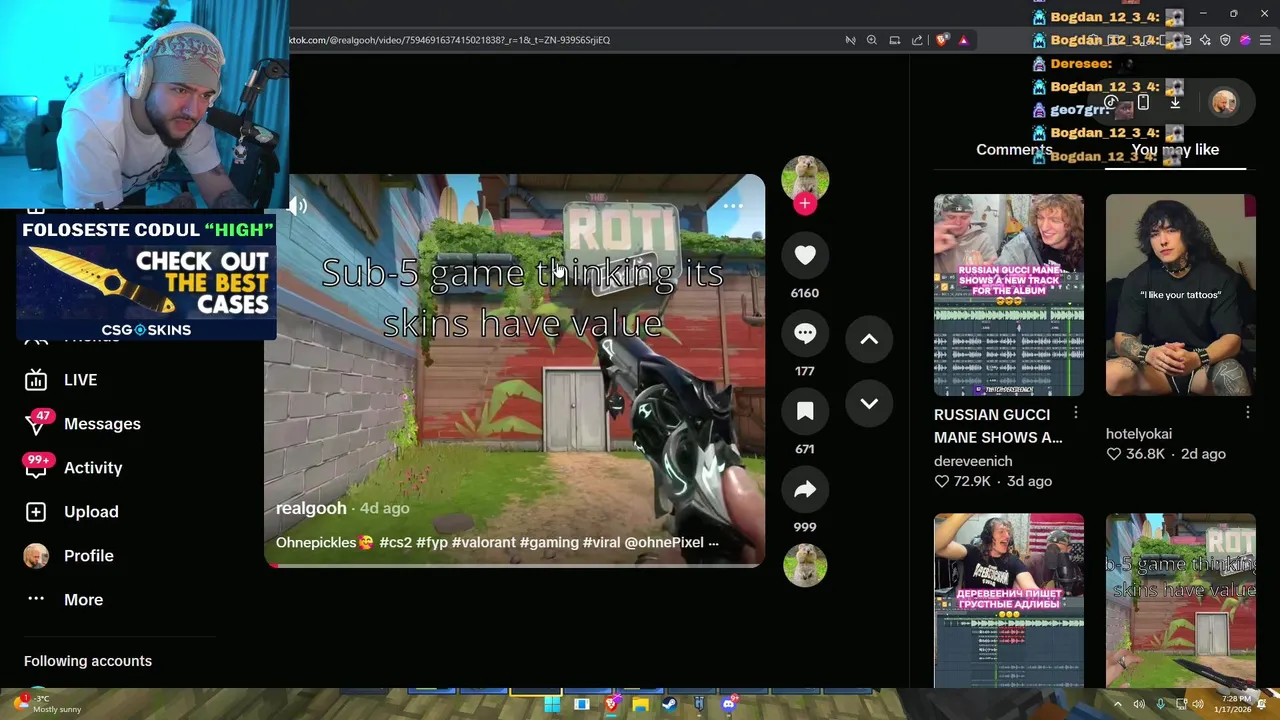The height and width of the screenshot is (720, 1280).
Task: Open options for the hotelyokai video
Action: [x=1248, y=412]
